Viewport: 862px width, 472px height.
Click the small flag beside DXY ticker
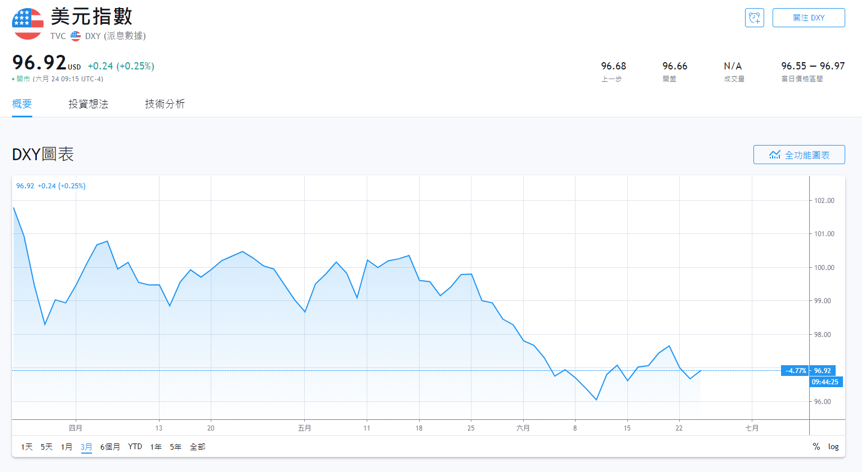point(76,36)
